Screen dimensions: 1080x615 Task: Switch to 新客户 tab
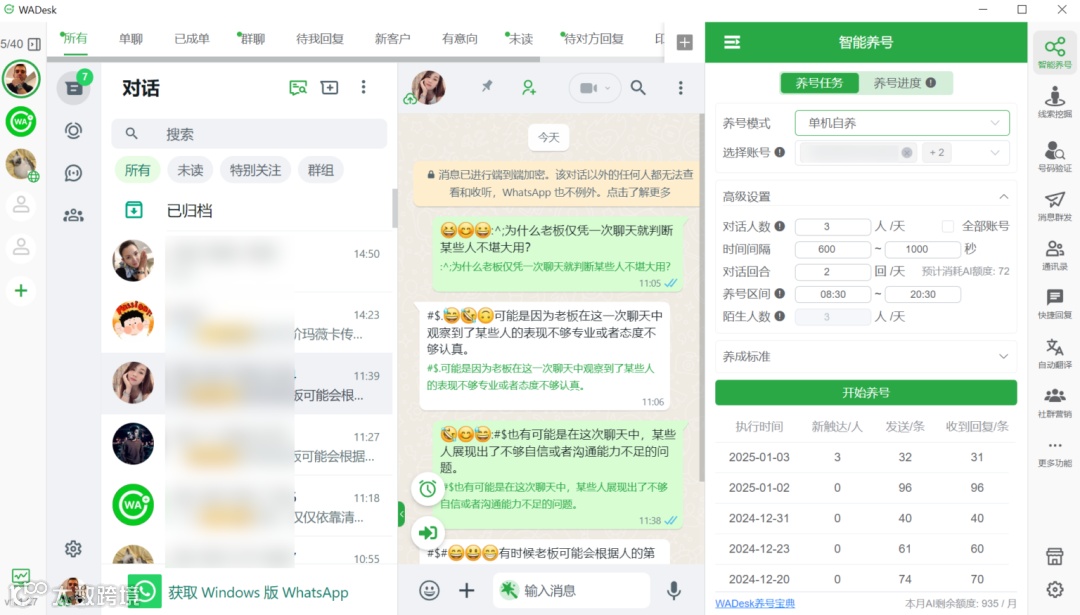point(392,39)
